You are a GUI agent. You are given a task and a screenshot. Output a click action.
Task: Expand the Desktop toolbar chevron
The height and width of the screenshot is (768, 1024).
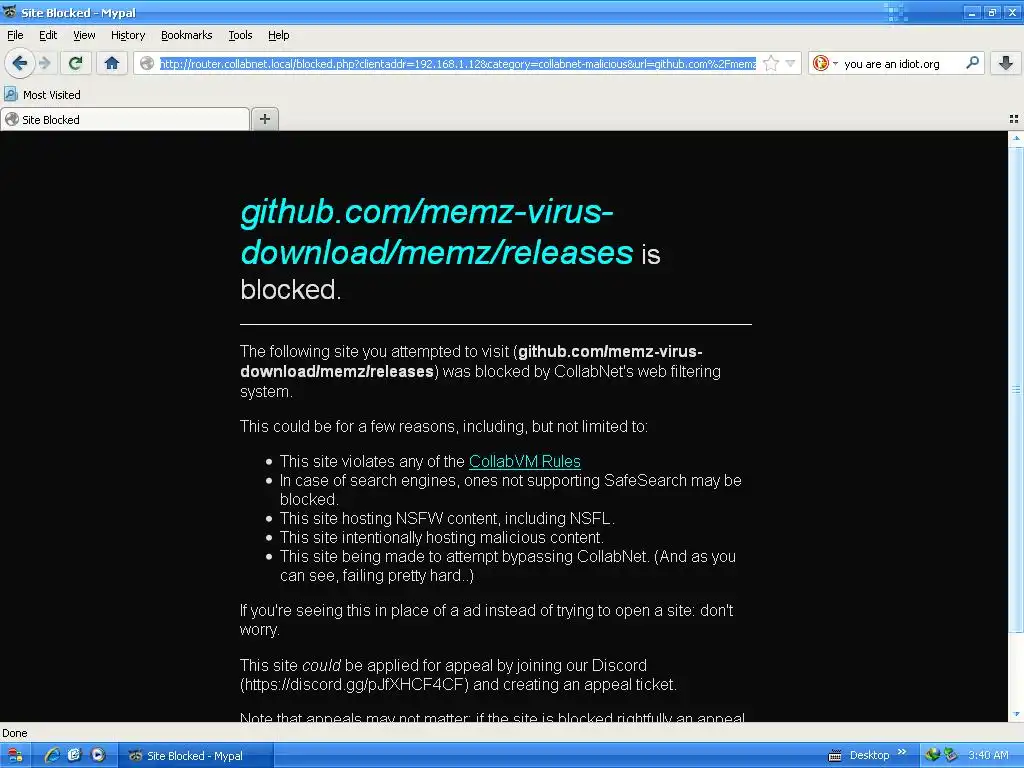click(902, 752)
